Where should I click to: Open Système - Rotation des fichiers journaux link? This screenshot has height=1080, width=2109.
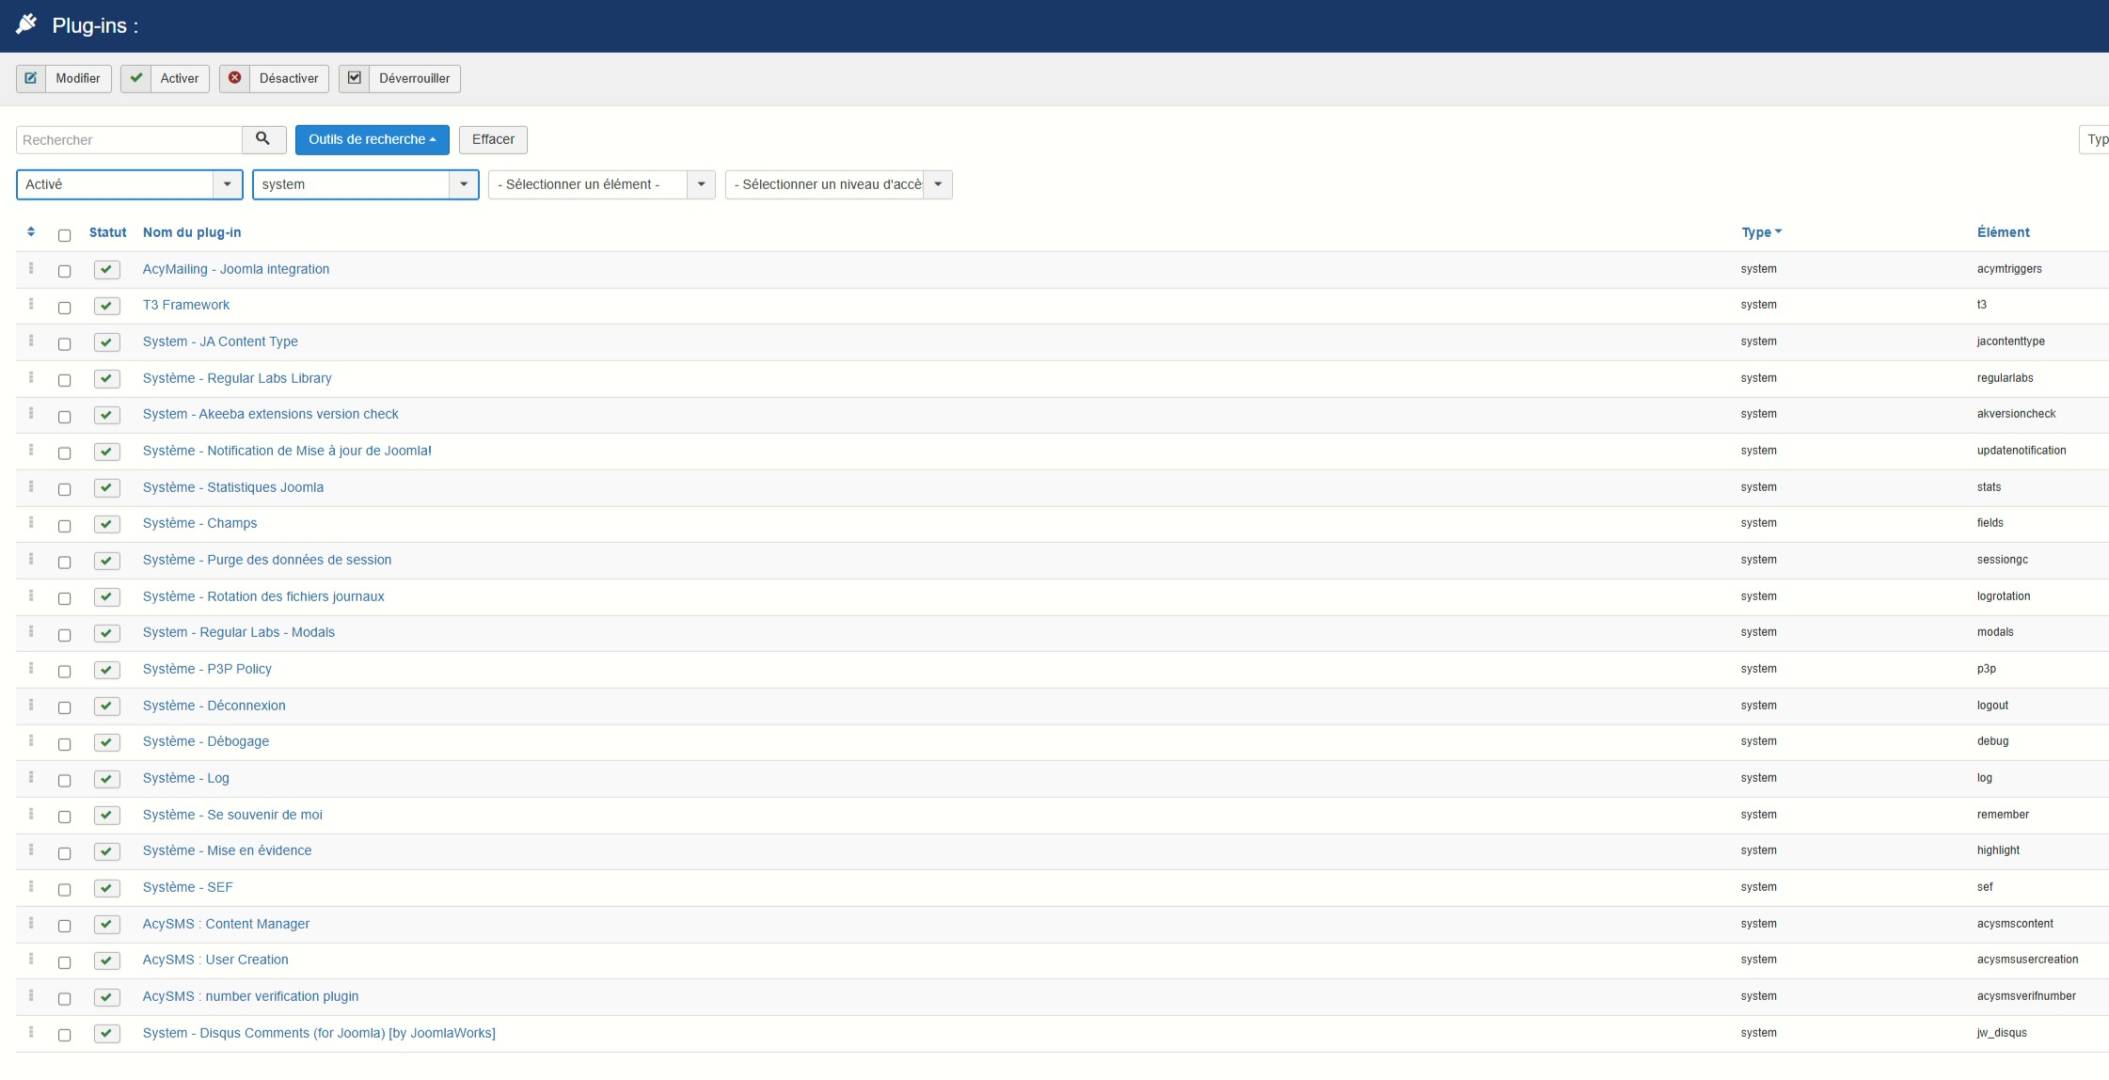point(263,596)
